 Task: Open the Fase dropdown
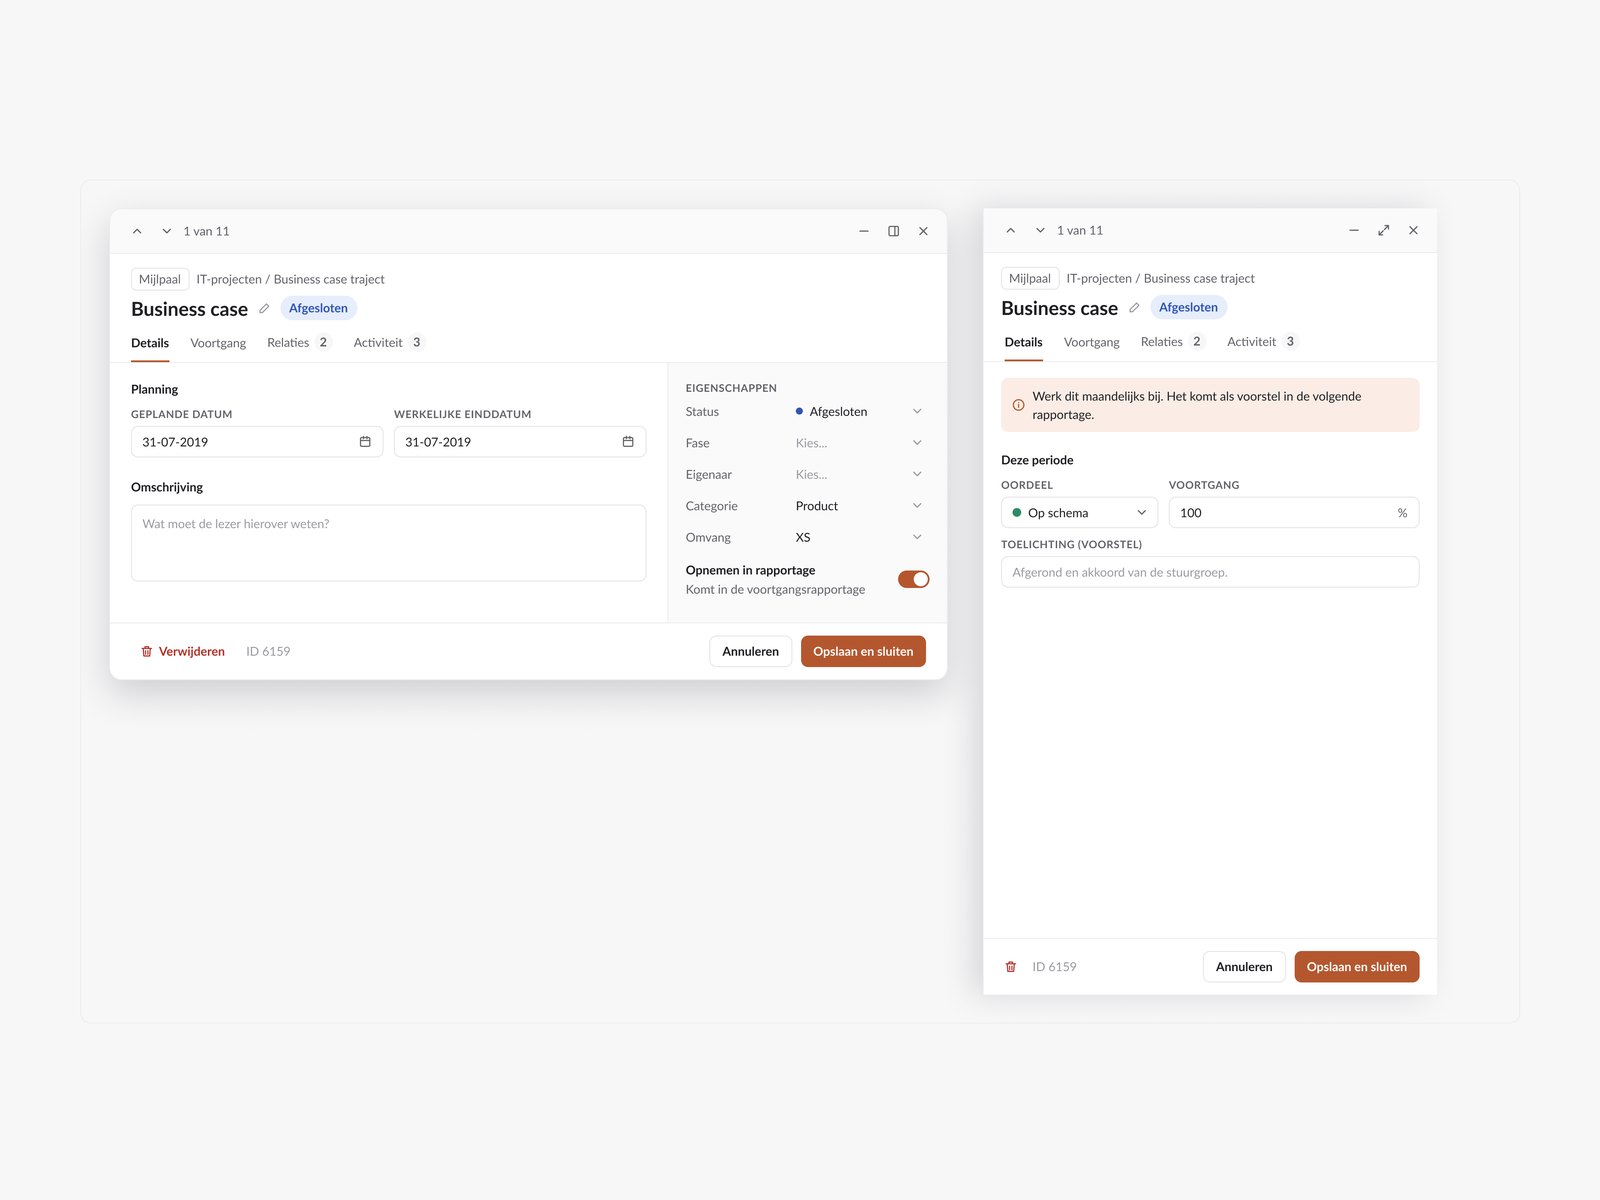[859, 443]
